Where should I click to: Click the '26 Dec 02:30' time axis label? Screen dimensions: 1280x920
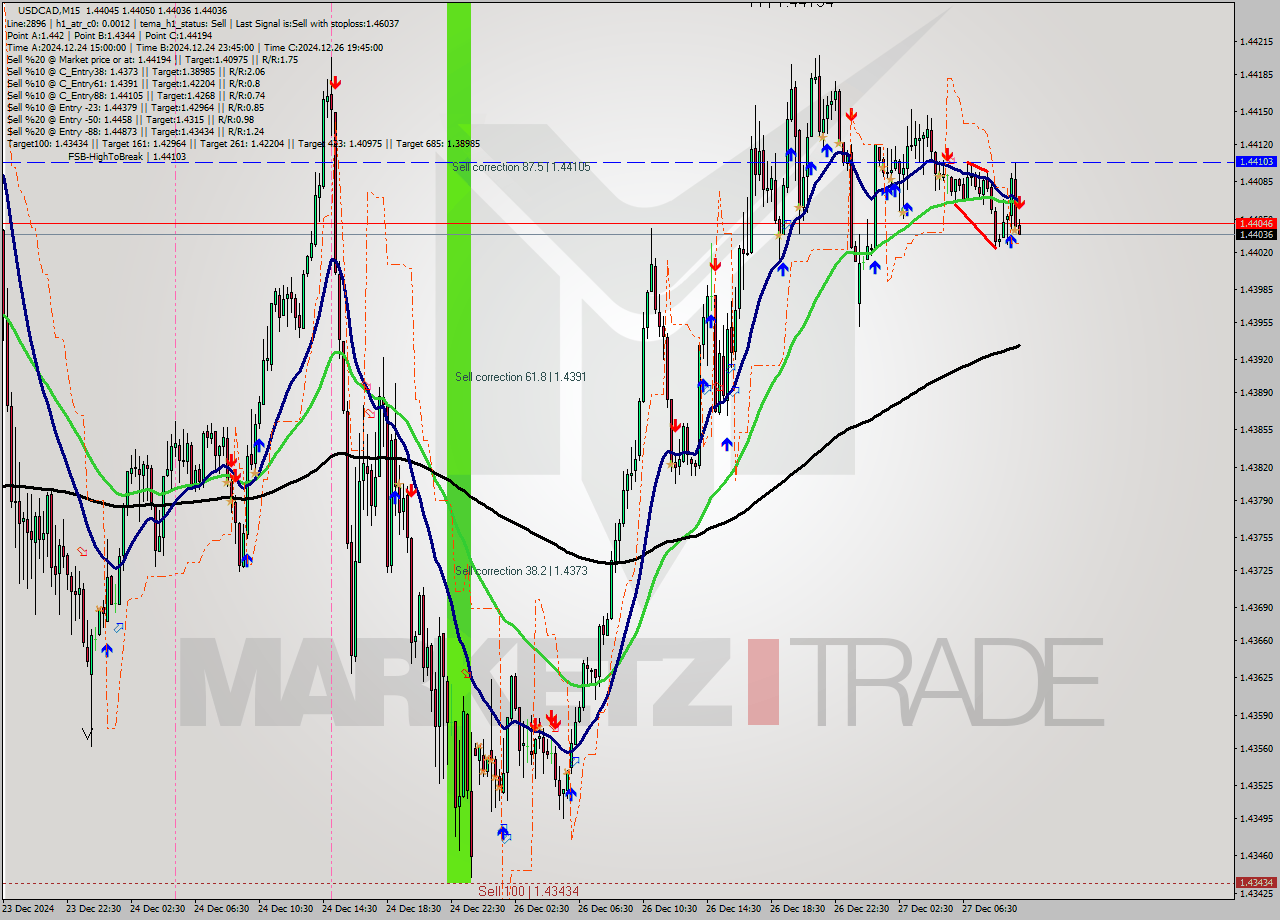(542, 909)
